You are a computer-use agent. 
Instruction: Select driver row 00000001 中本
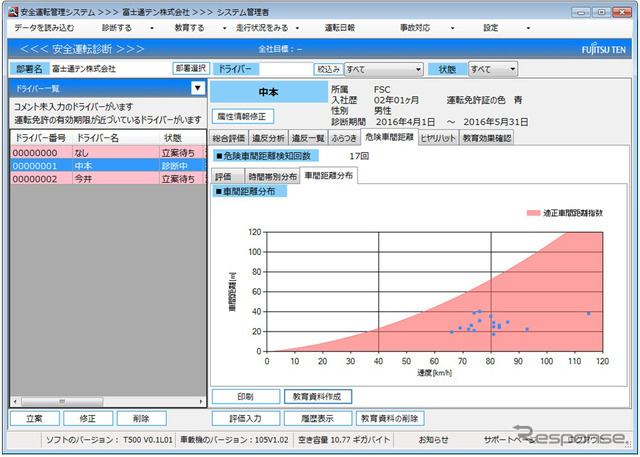coord(108,166)
